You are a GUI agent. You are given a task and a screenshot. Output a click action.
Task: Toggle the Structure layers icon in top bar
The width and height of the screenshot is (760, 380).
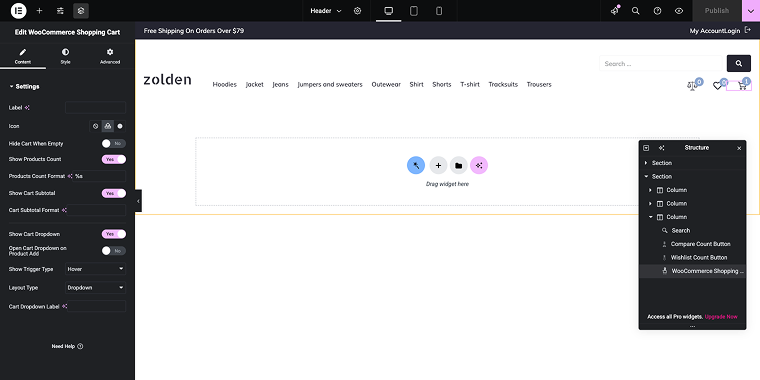[x=81, y=11]
